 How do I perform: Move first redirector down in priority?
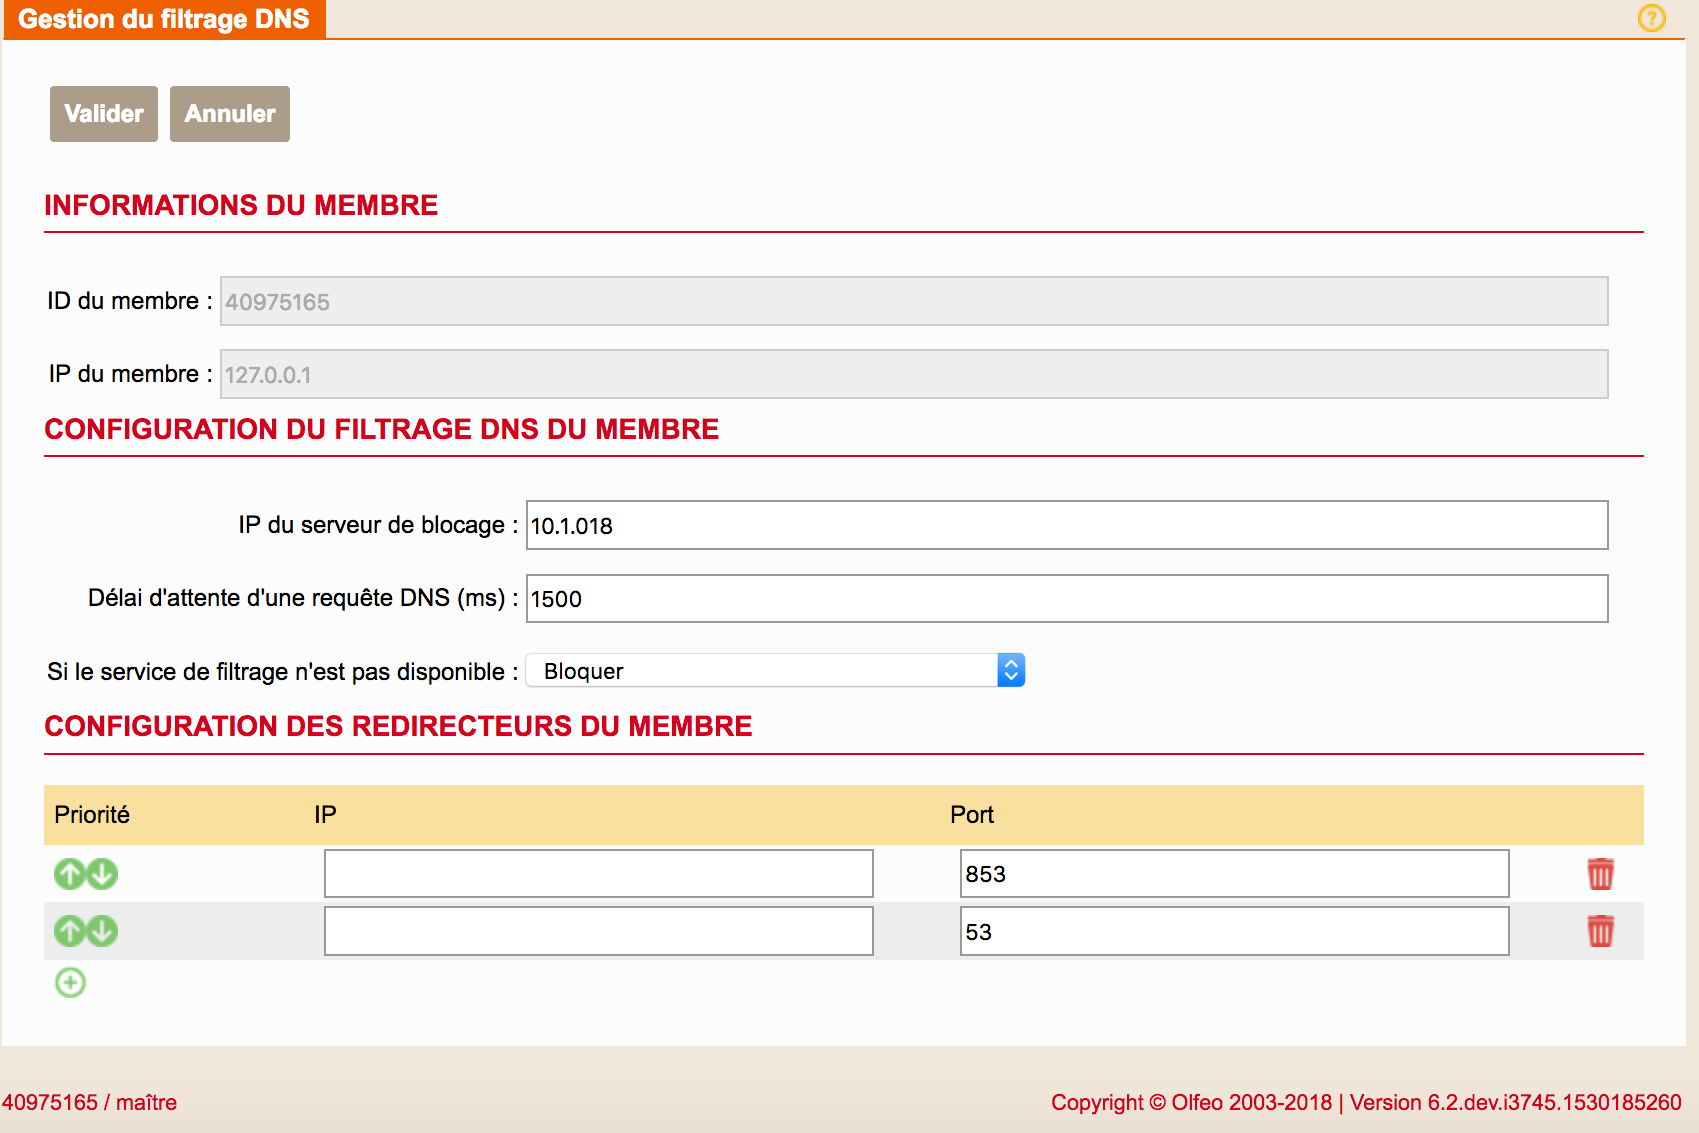(x=102, y=874)
